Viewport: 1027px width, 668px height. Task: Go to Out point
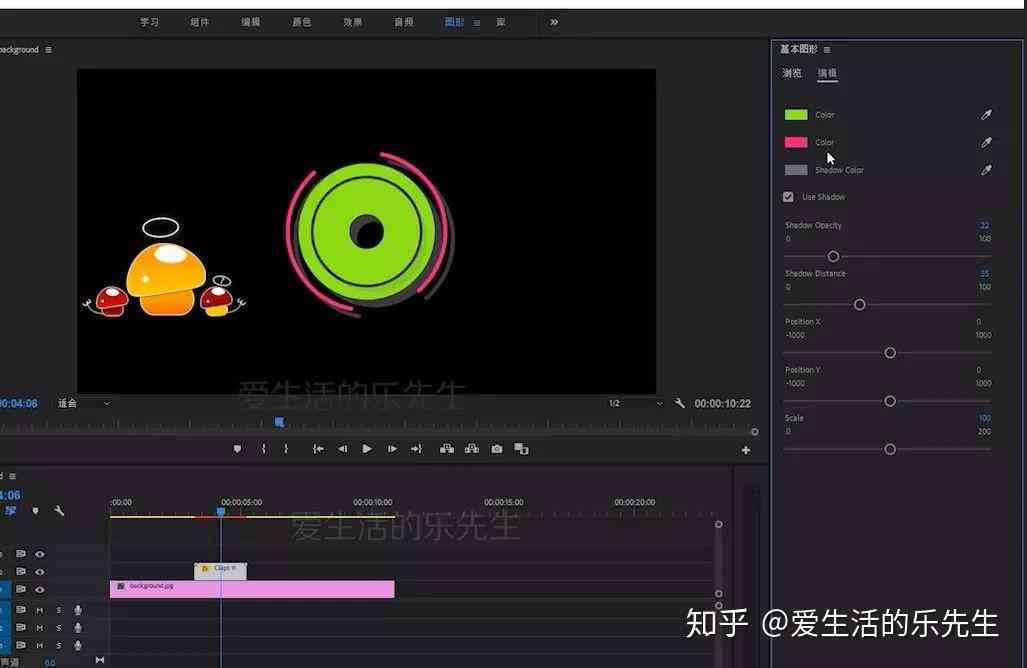pyautogui.click(x=417, y=449)
